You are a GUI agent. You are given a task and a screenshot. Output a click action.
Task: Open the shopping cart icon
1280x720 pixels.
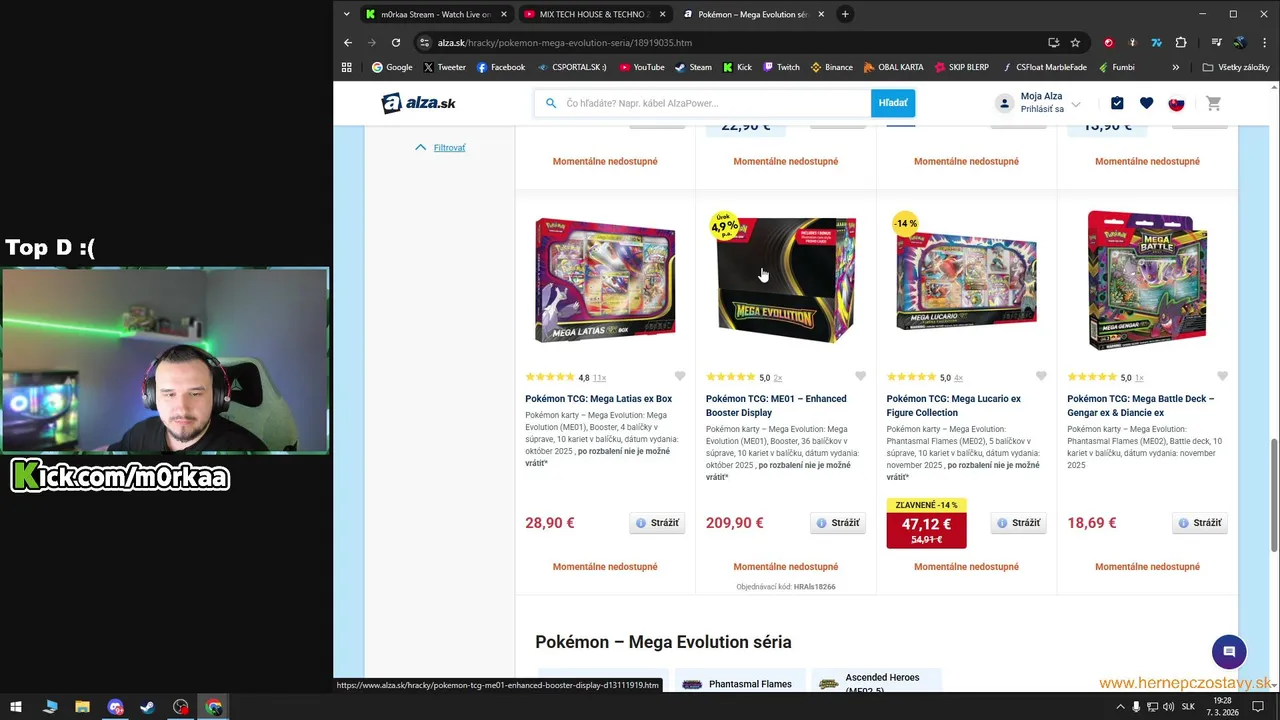(1213, 103)
